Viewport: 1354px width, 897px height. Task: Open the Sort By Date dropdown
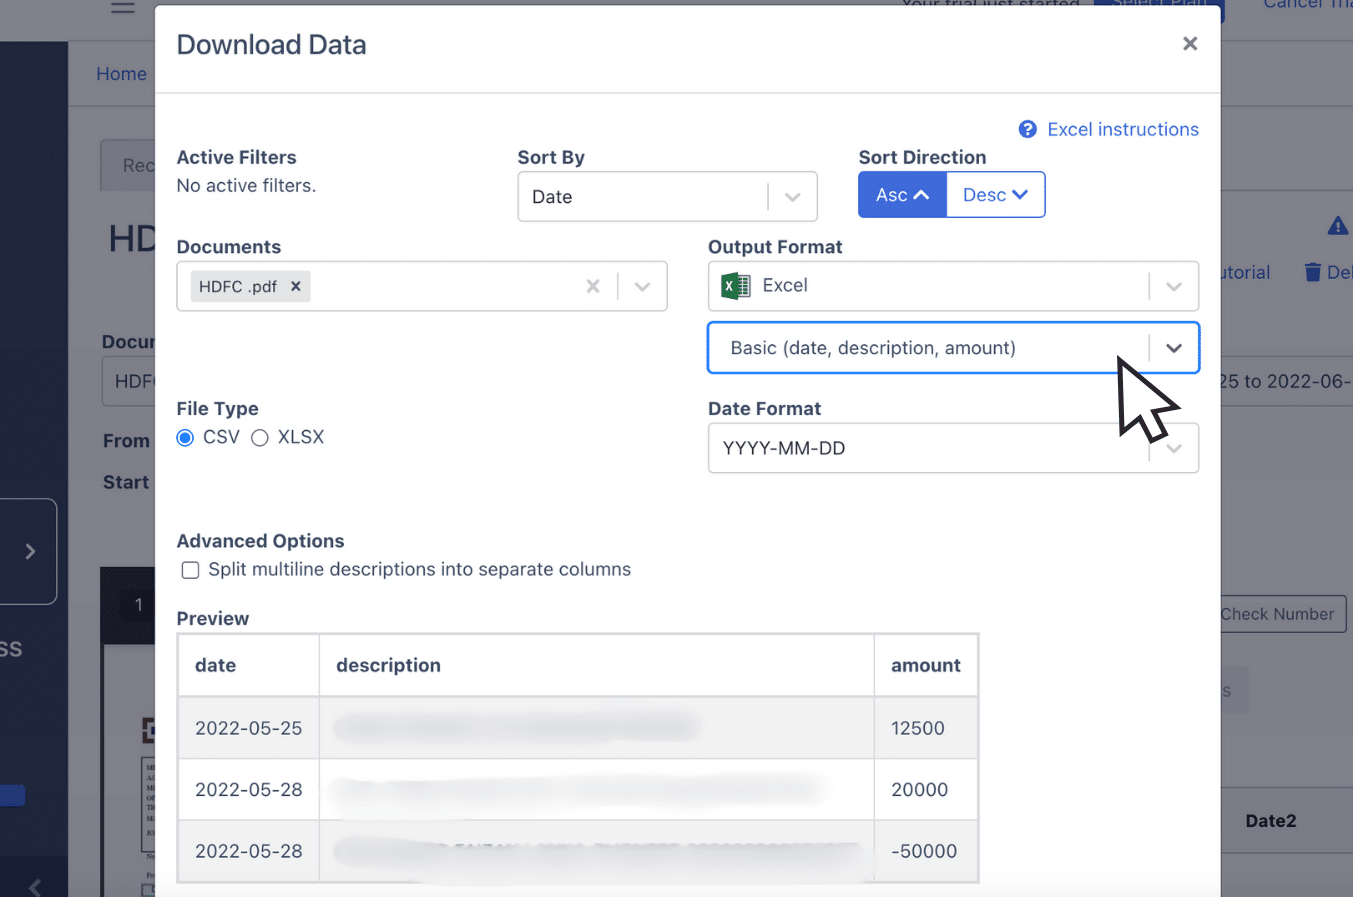click(666, 197)
